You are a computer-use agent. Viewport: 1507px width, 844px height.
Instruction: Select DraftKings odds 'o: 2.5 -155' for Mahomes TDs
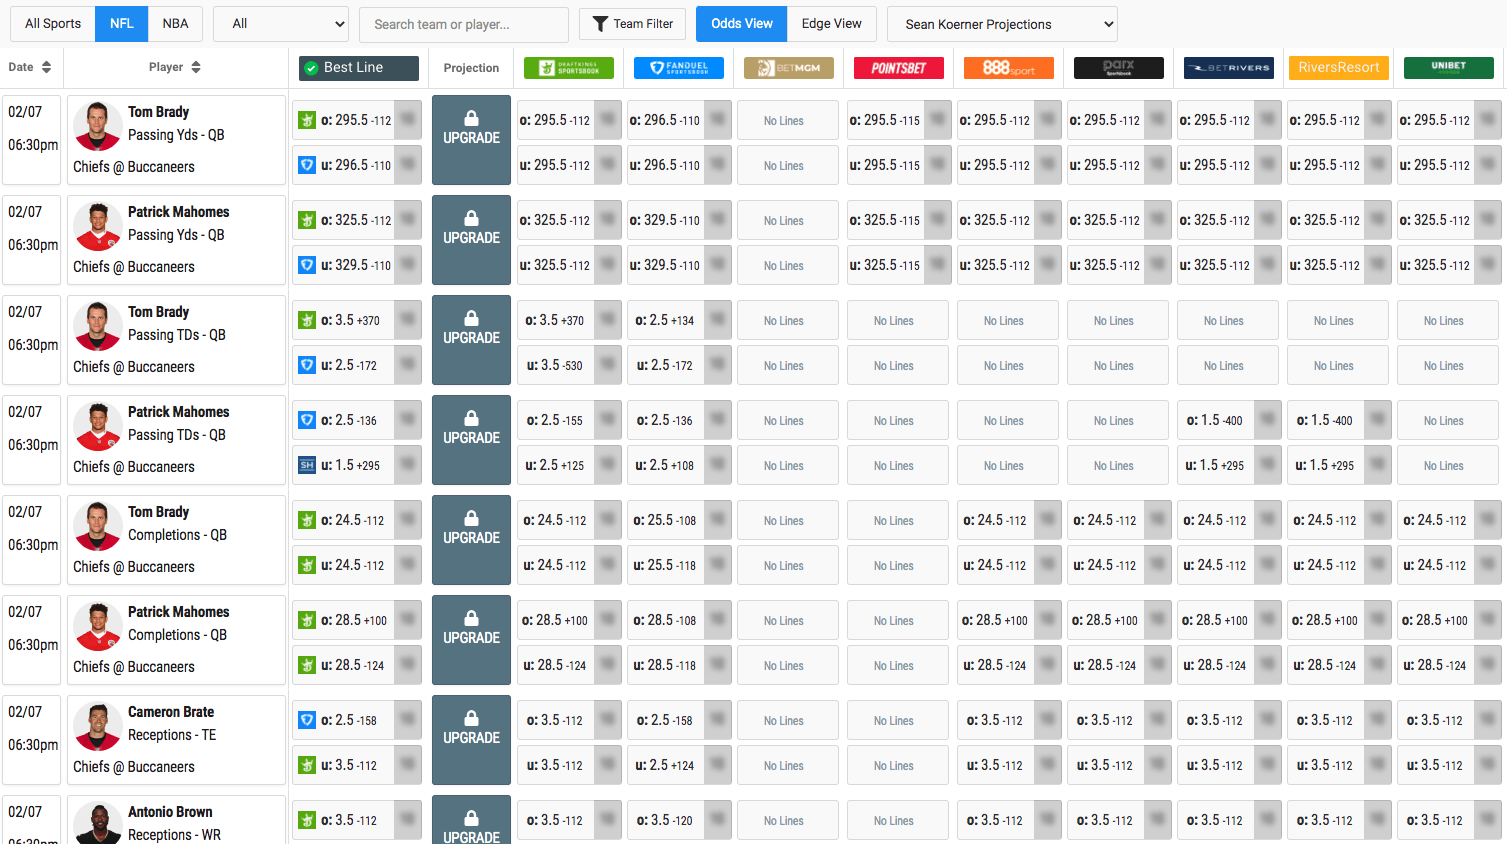click(569, 420)
